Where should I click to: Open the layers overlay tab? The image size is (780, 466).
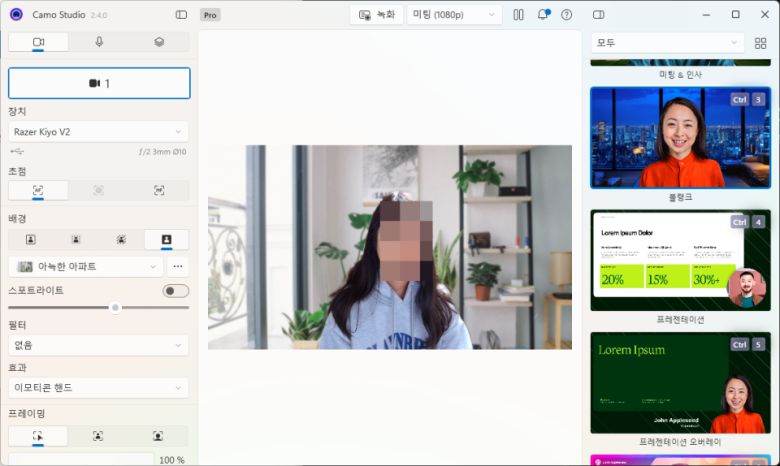point(159,42)
